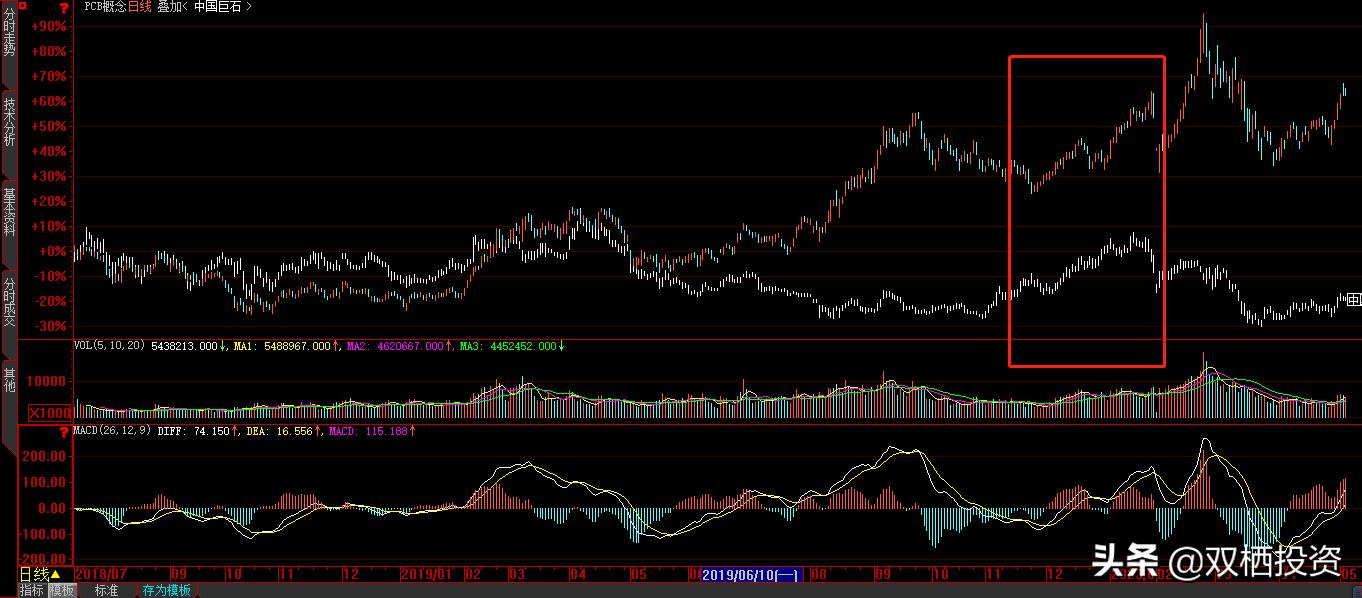Open the 日线 period selector arrow

55,574
